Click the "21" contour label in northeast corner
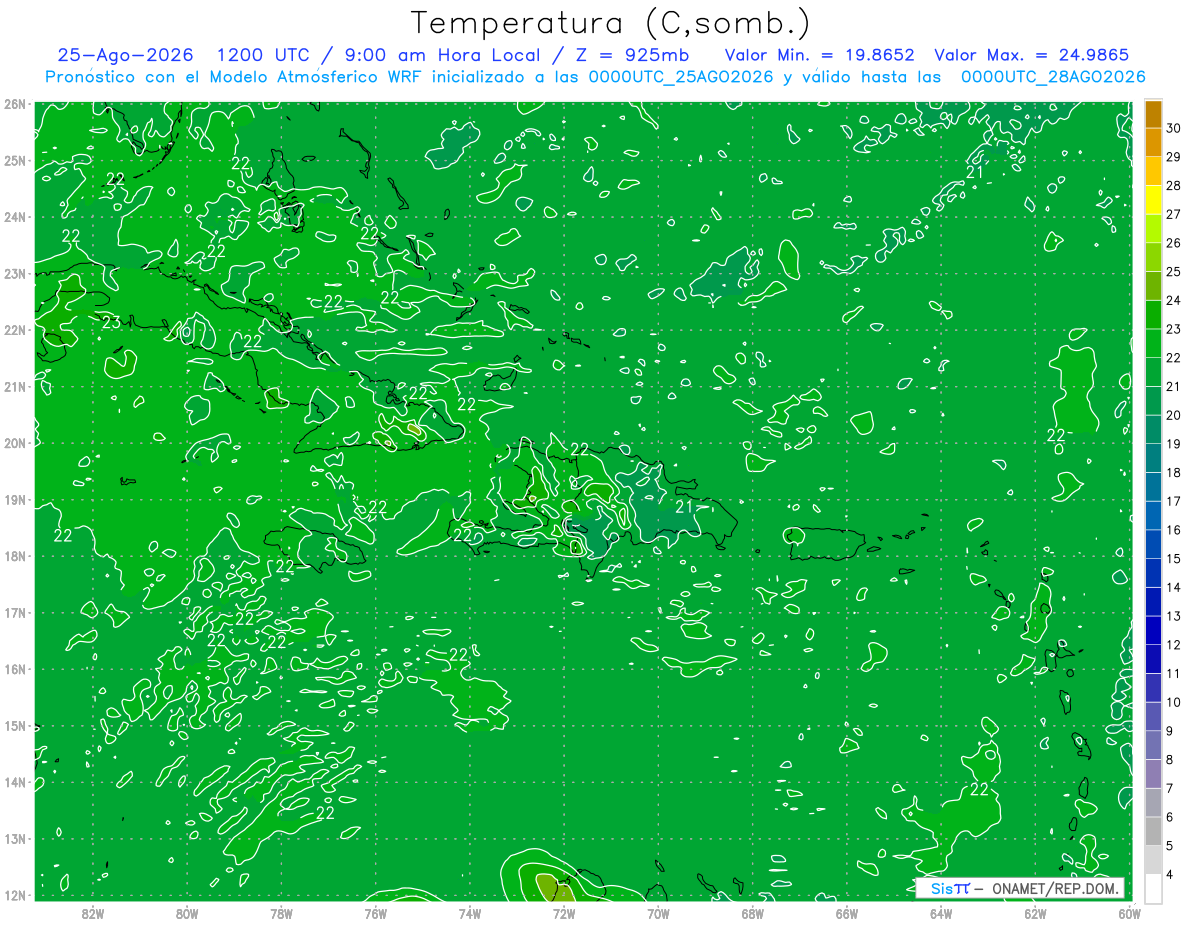Viewport: 1200px width, 927px height. click(974, 172)
